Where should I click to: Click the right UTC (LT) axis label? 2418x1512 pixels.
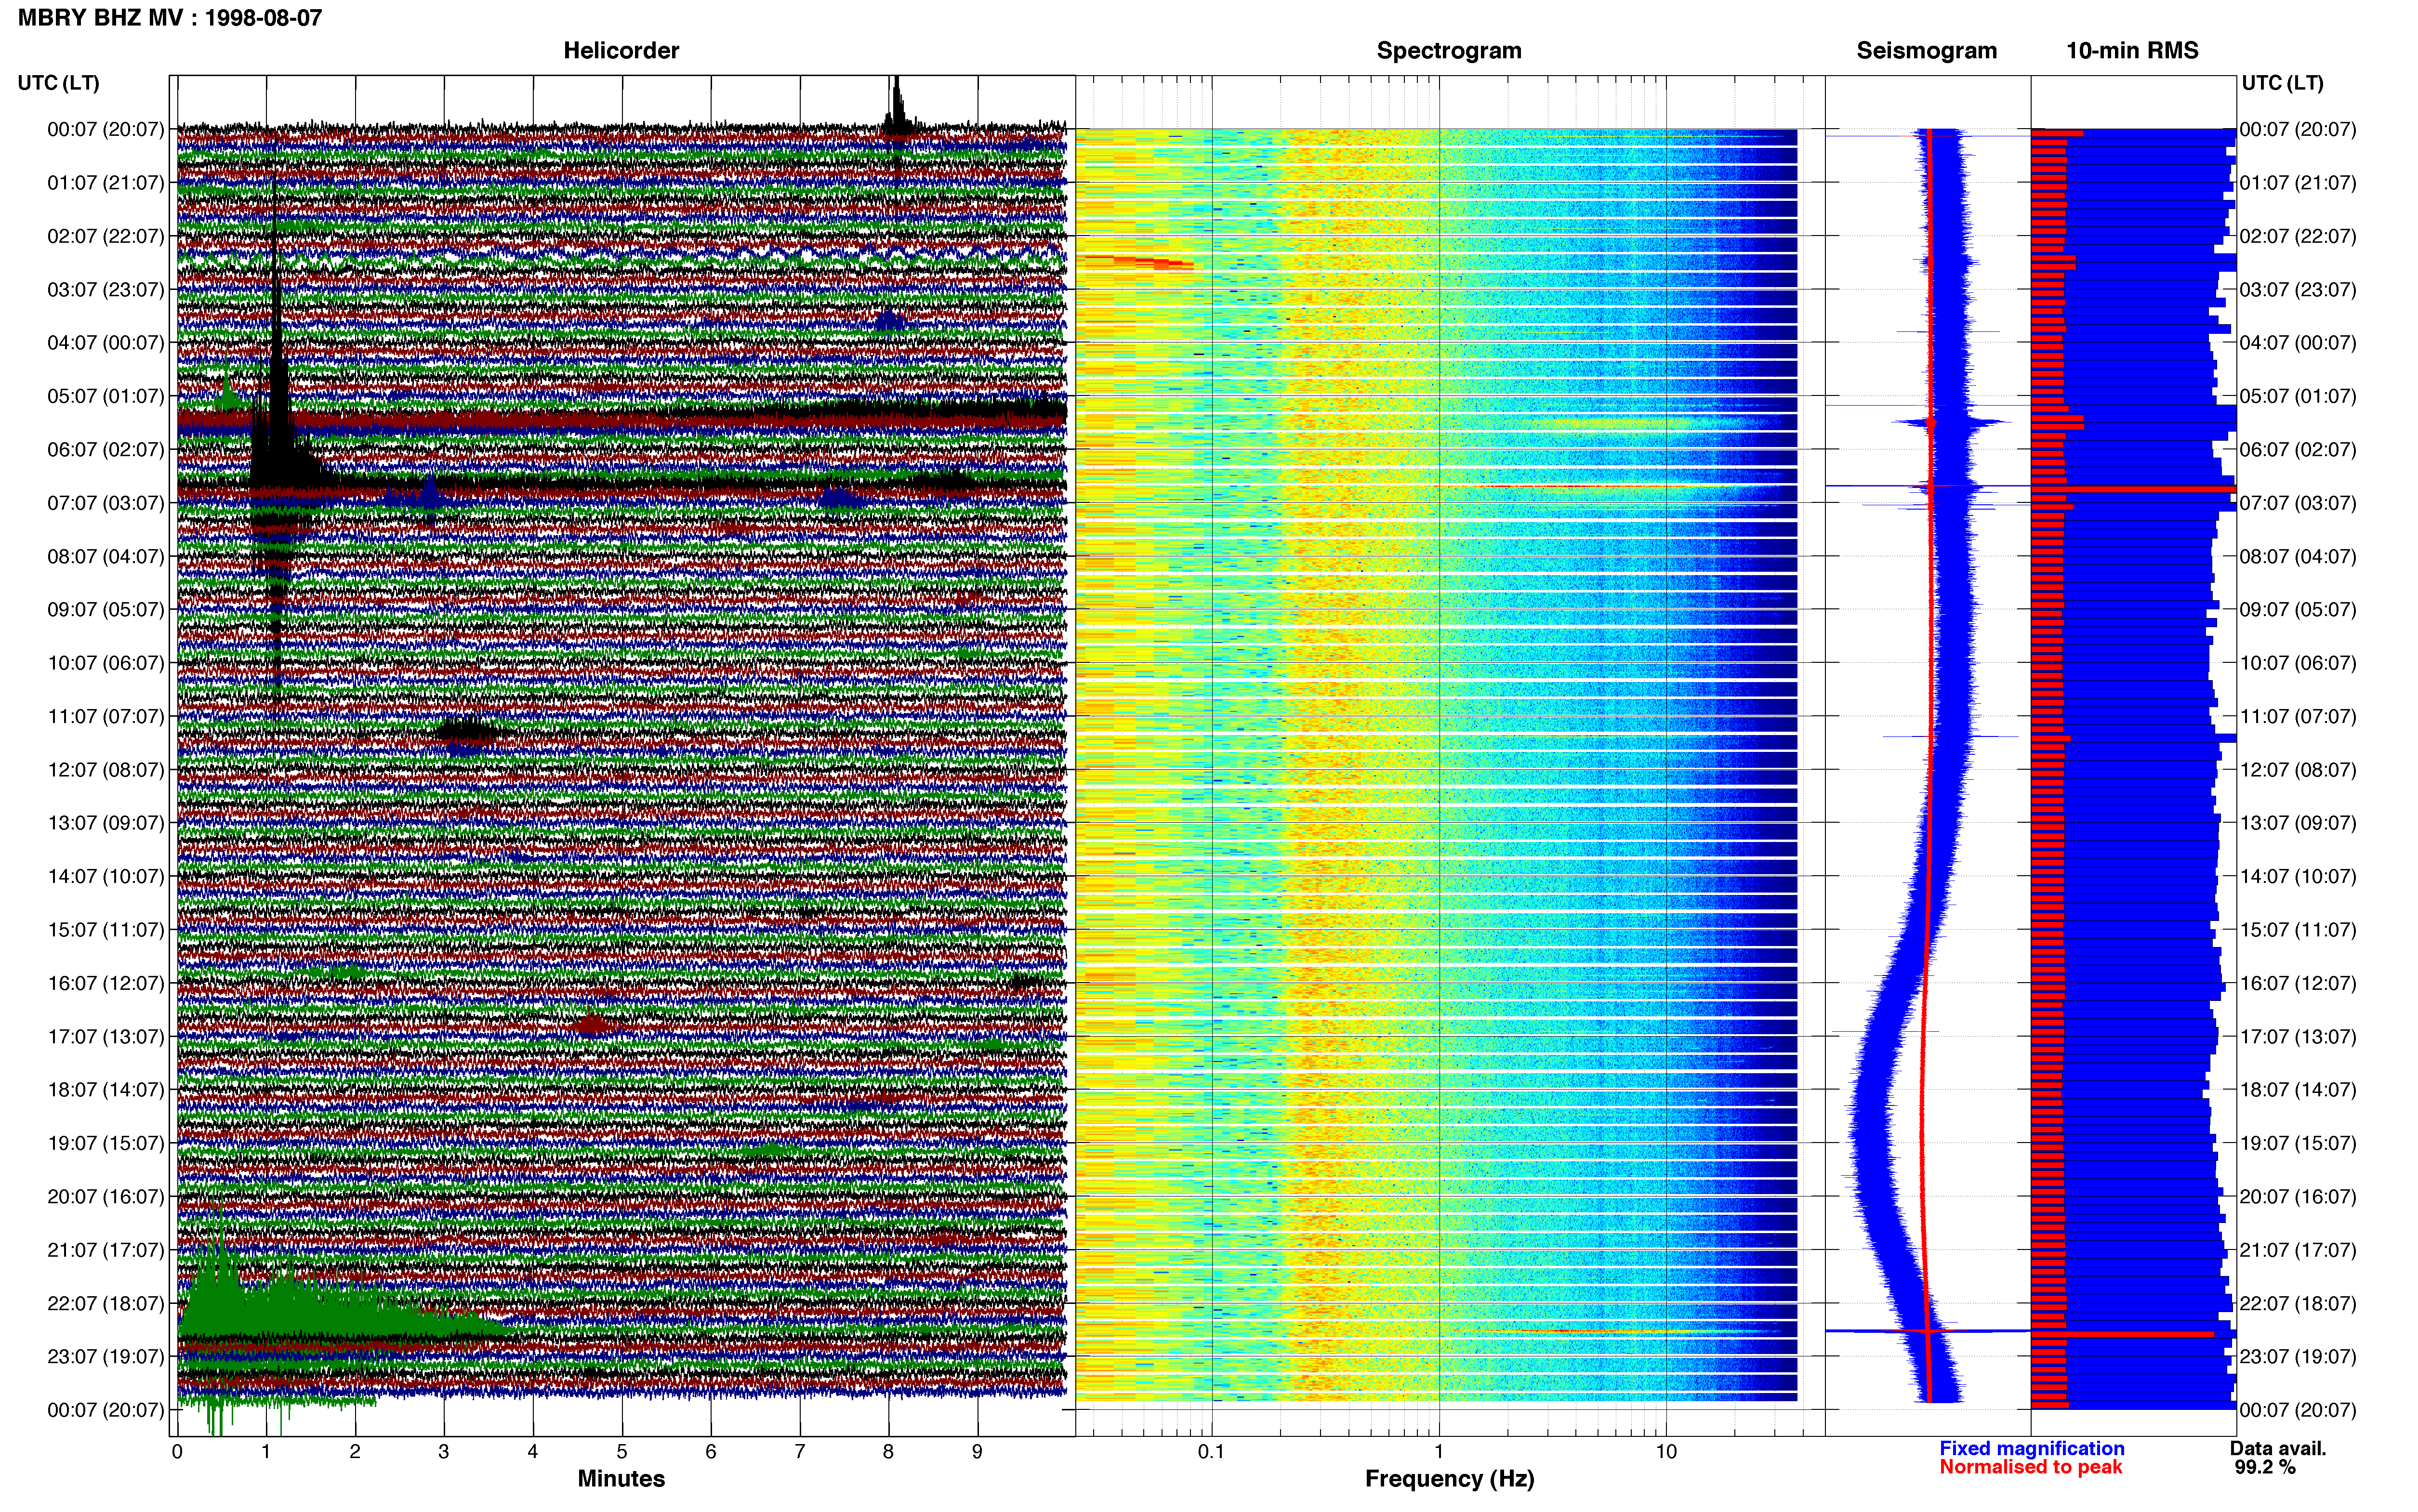click(2282, 82)
